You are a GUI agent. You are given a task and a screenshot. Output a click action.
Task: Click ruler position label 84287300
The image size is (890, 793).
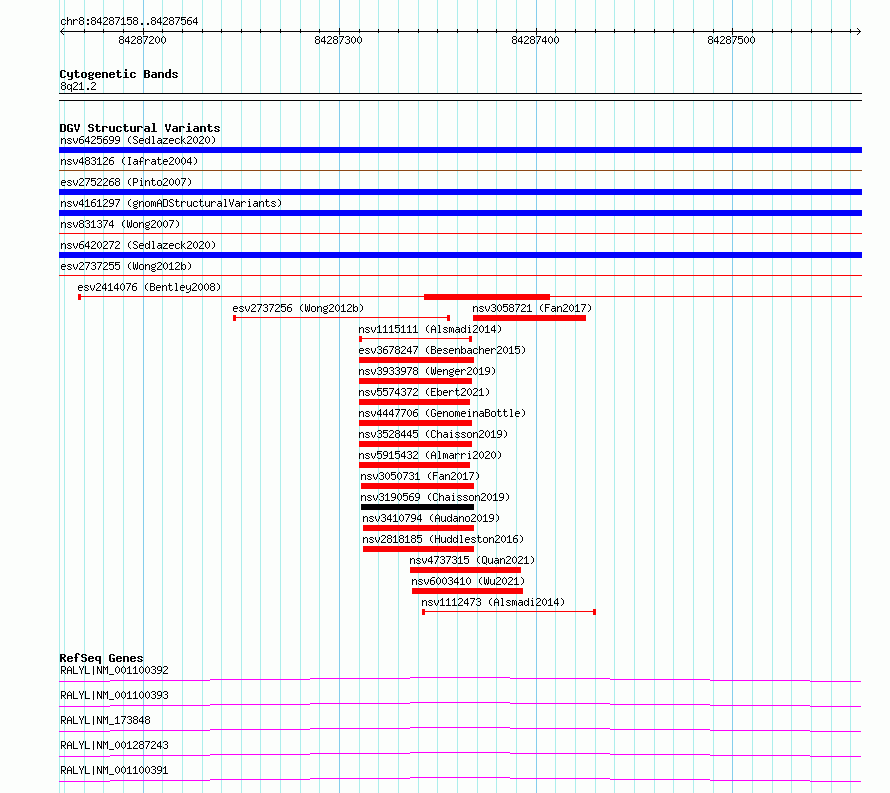[x=338, y=40]
